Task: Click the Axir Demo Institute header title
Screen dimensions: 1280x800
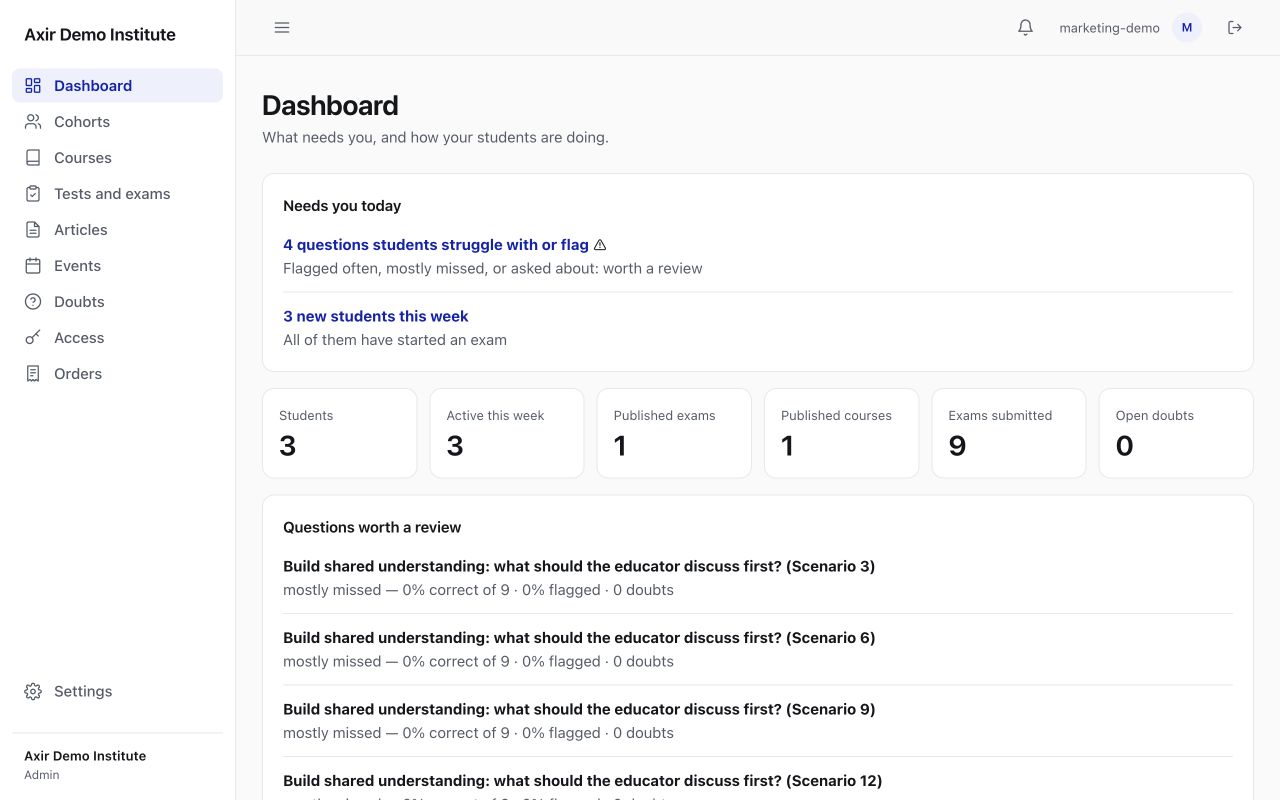Action: [x=100, y=35]
